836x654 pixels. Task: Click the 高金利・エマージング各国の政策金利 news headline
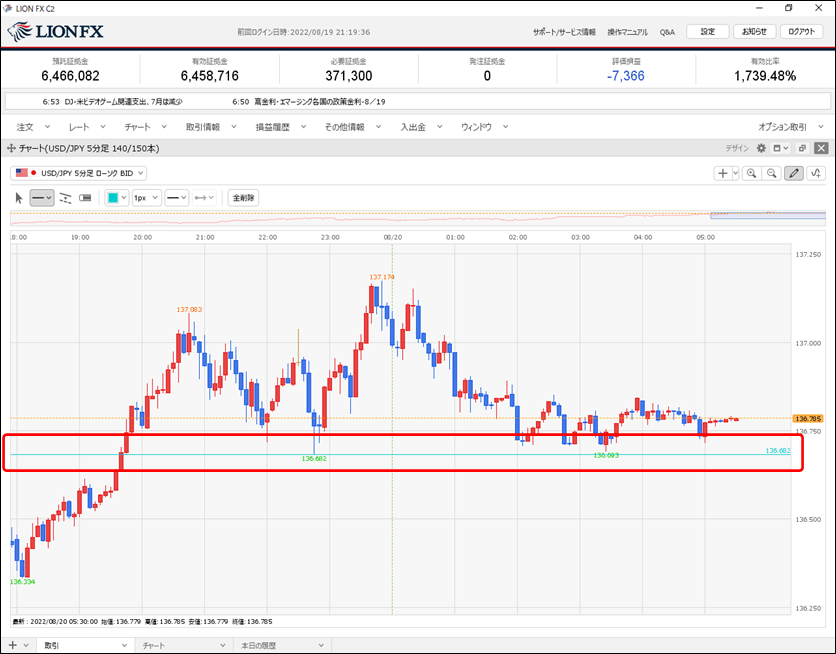coord(320,101)
